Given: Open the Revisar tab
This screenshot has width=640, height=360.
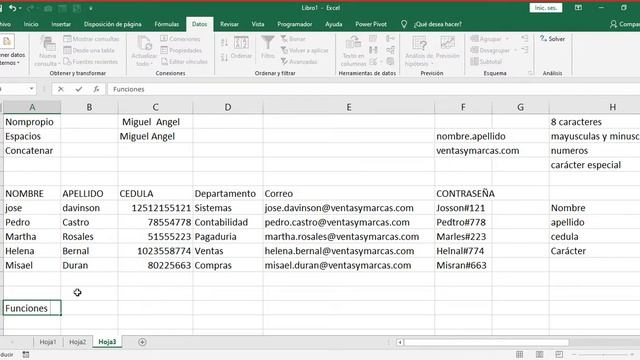Looking at the screenshot, I should (x=229, y=24).
